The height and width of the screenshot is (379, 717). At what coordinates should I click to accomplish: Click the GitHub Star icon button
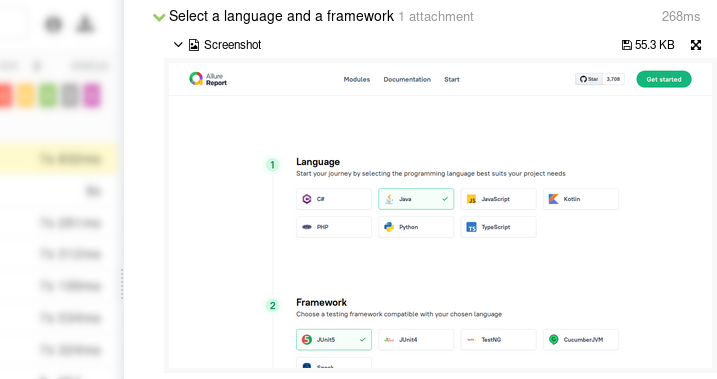[589, 79]
